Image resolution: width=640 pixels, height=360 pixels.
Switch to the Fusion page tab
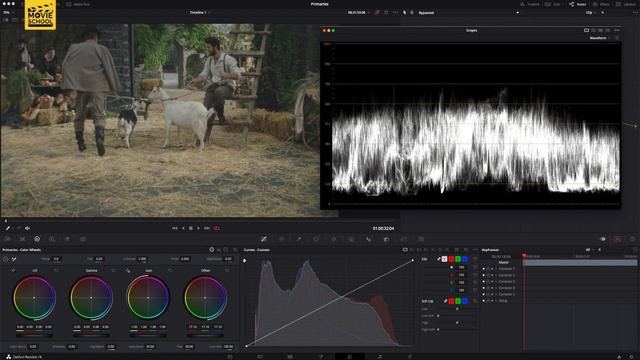[320, 357]
